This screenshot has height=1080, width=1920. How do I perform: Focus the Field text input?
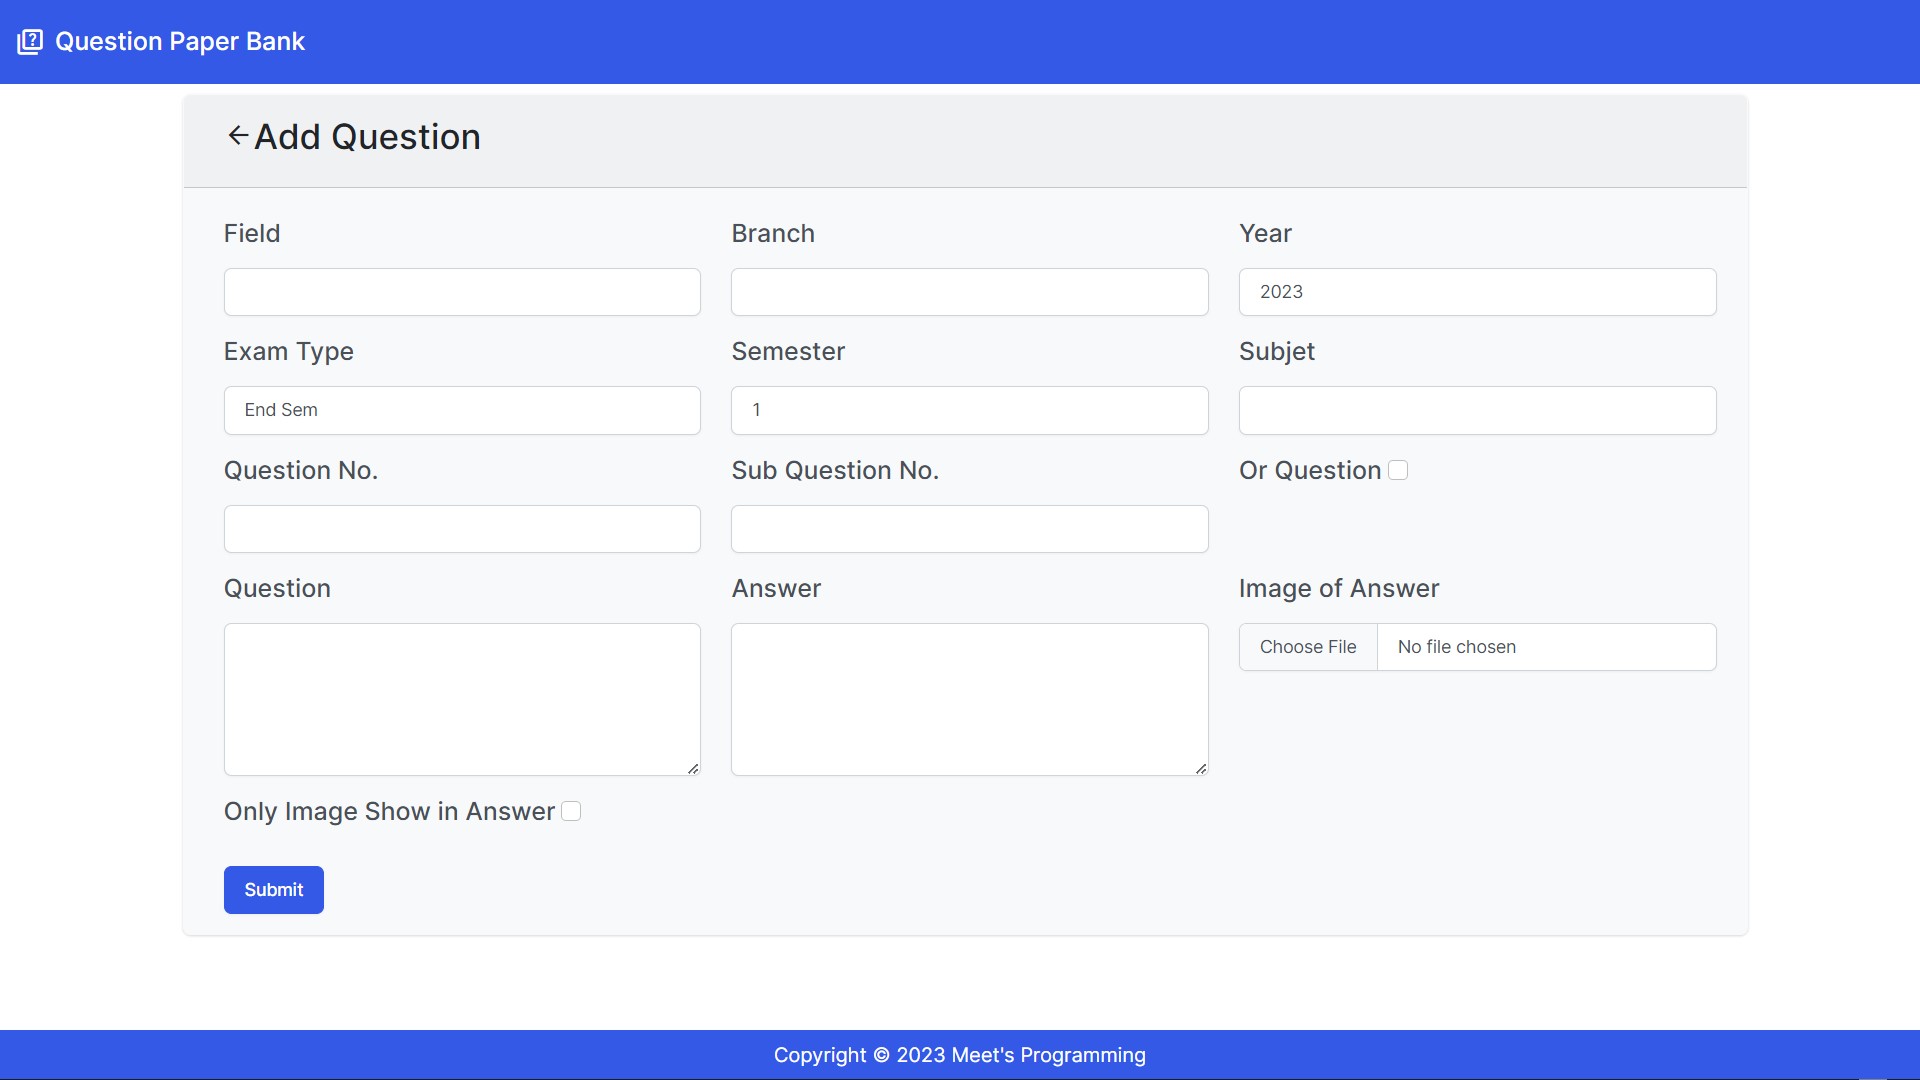coord(462,292)
